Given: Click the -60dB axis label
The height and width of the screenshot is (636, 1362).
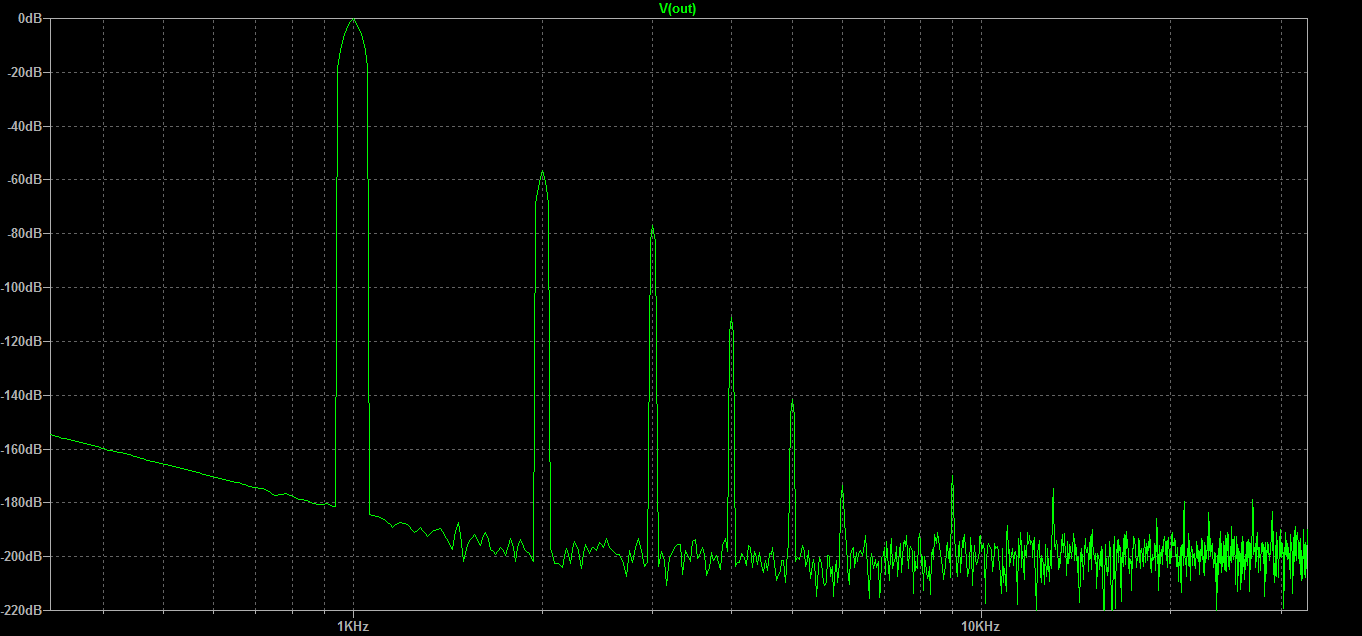Looking at the screenshot, I should coord(26,180).
